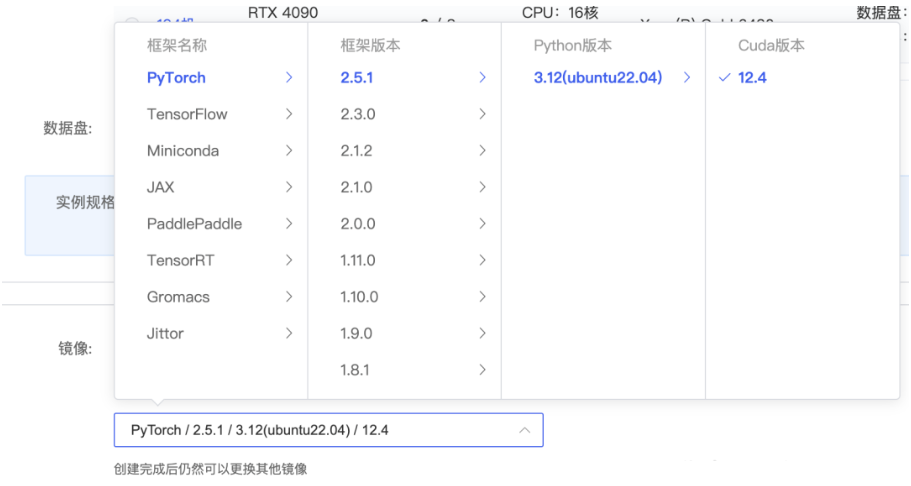Expand Gromacs row chevron arrow
Viewport: 911px width, 486px height.
coord(289,297)
